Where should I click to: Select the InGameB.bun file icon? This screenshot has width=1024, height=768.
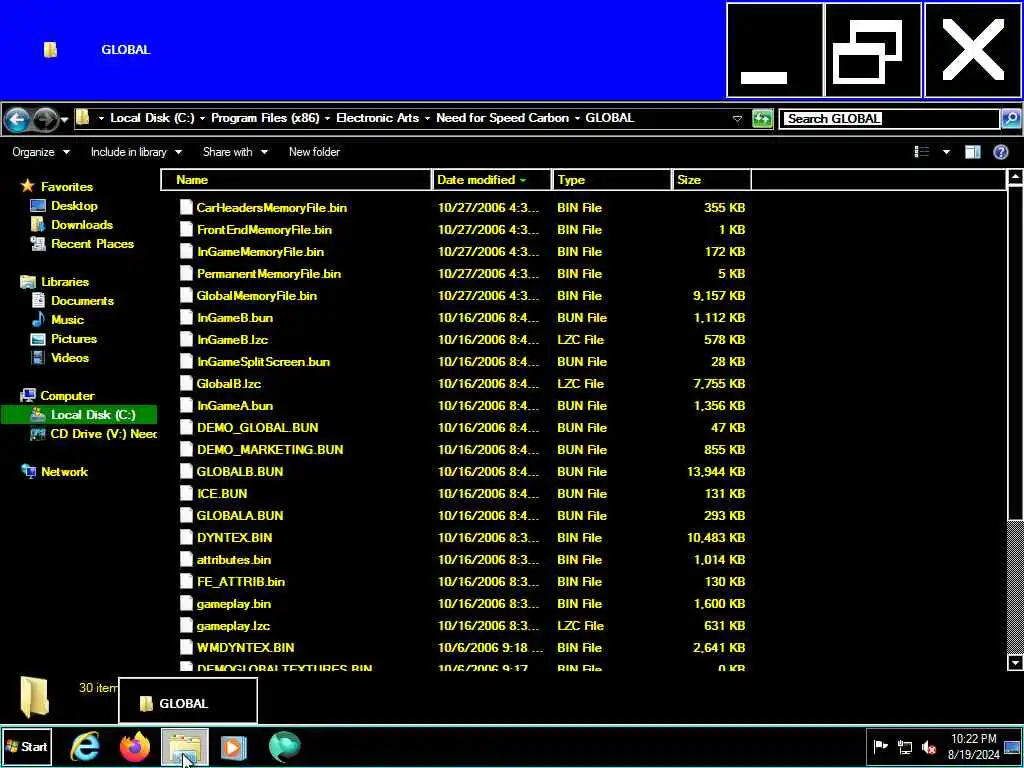point(186,317)
